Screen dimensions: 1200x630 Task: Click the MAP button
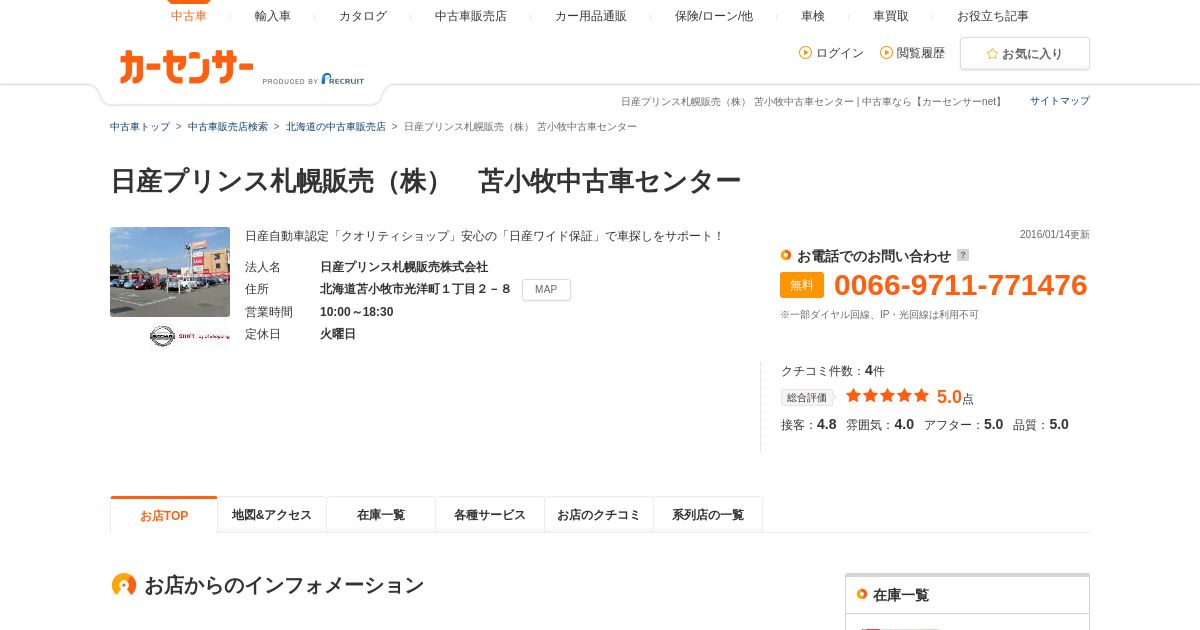546,290
